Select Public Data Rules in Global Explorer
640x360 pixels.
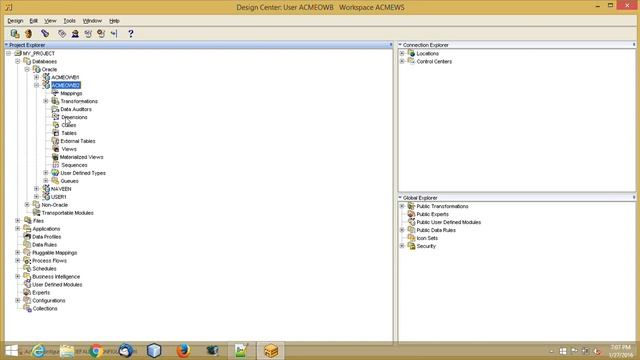point(436,230)
